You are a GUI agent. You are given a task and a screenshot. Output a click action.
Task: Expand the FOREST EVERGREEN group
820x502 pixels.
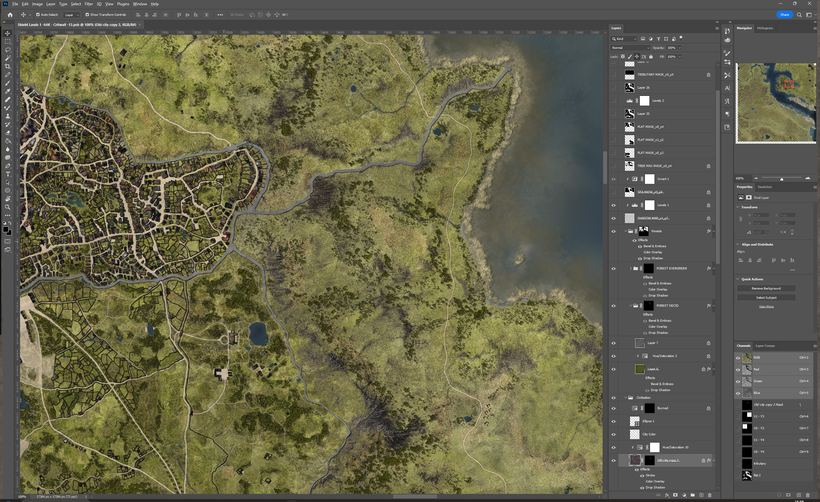(631, 268)
